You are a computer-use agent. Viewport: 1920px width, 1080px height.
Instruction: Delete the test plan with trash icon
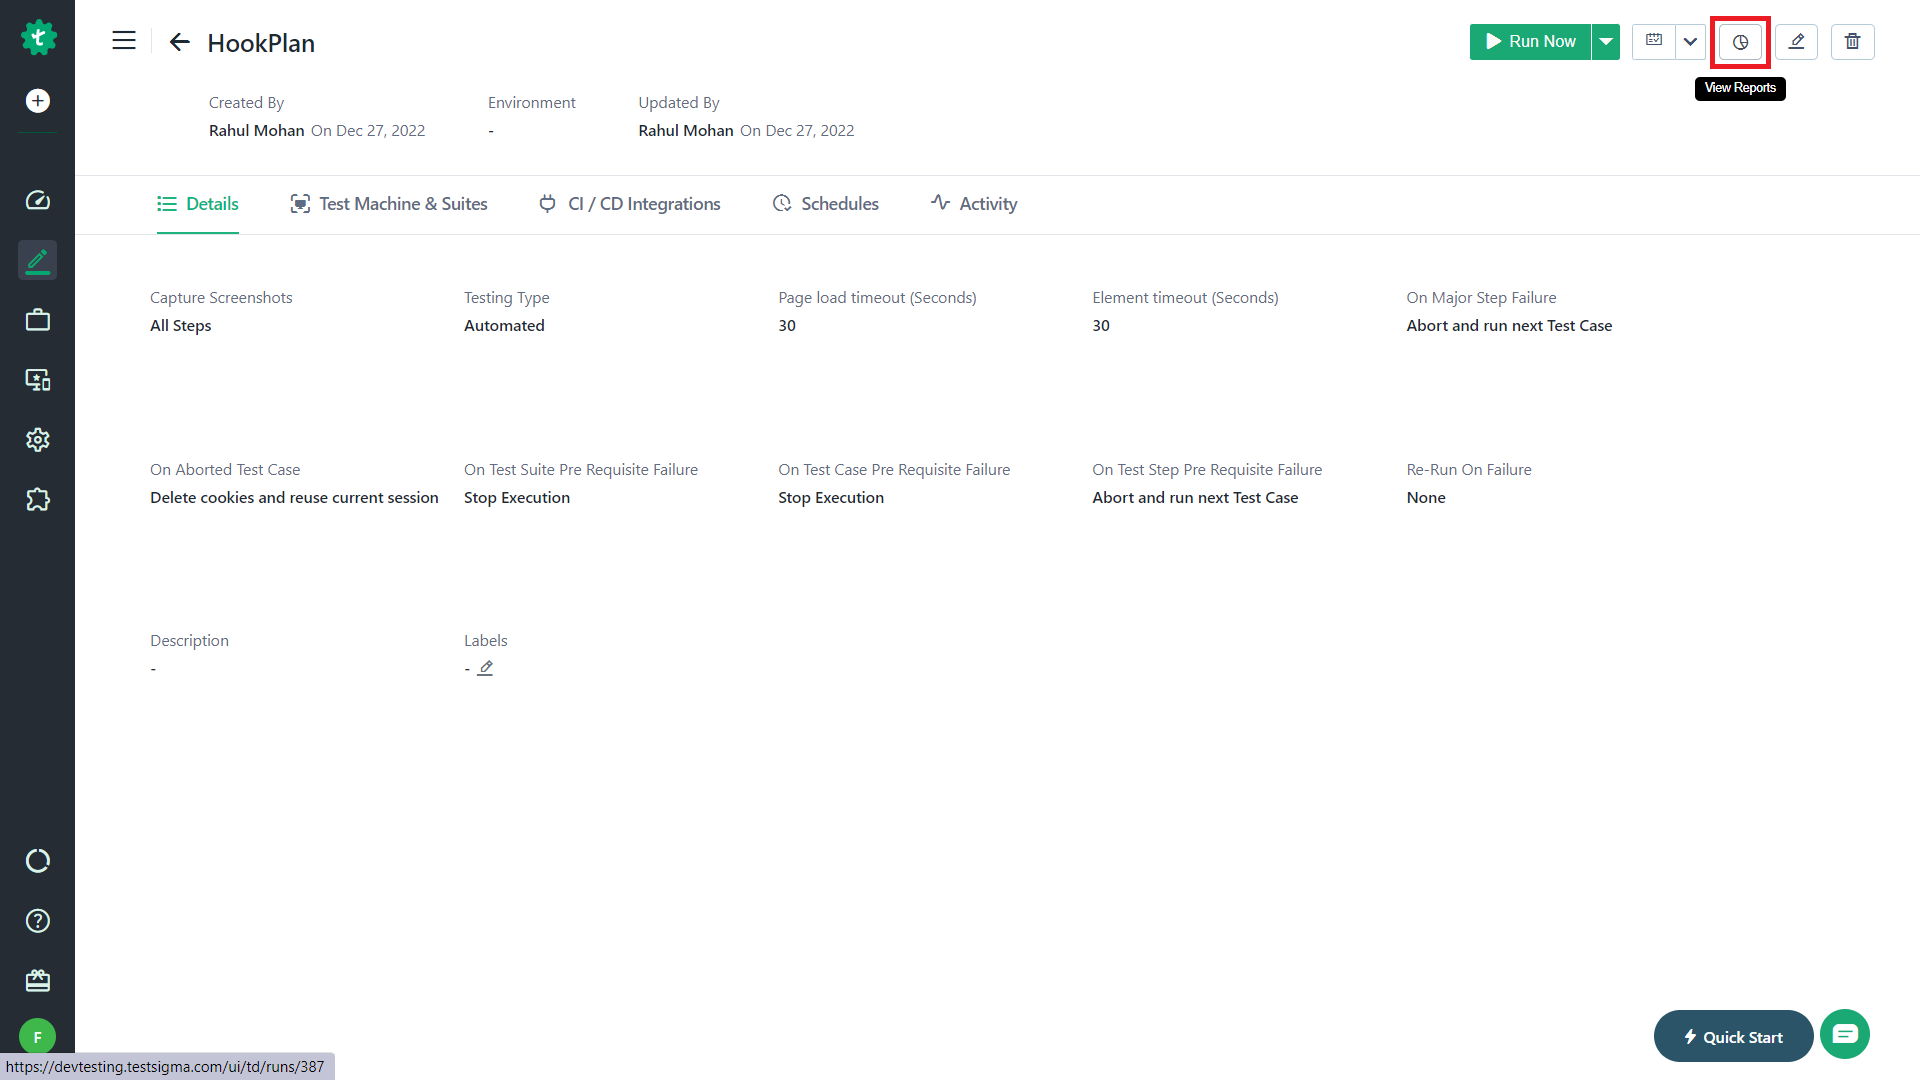(1853, 42)
